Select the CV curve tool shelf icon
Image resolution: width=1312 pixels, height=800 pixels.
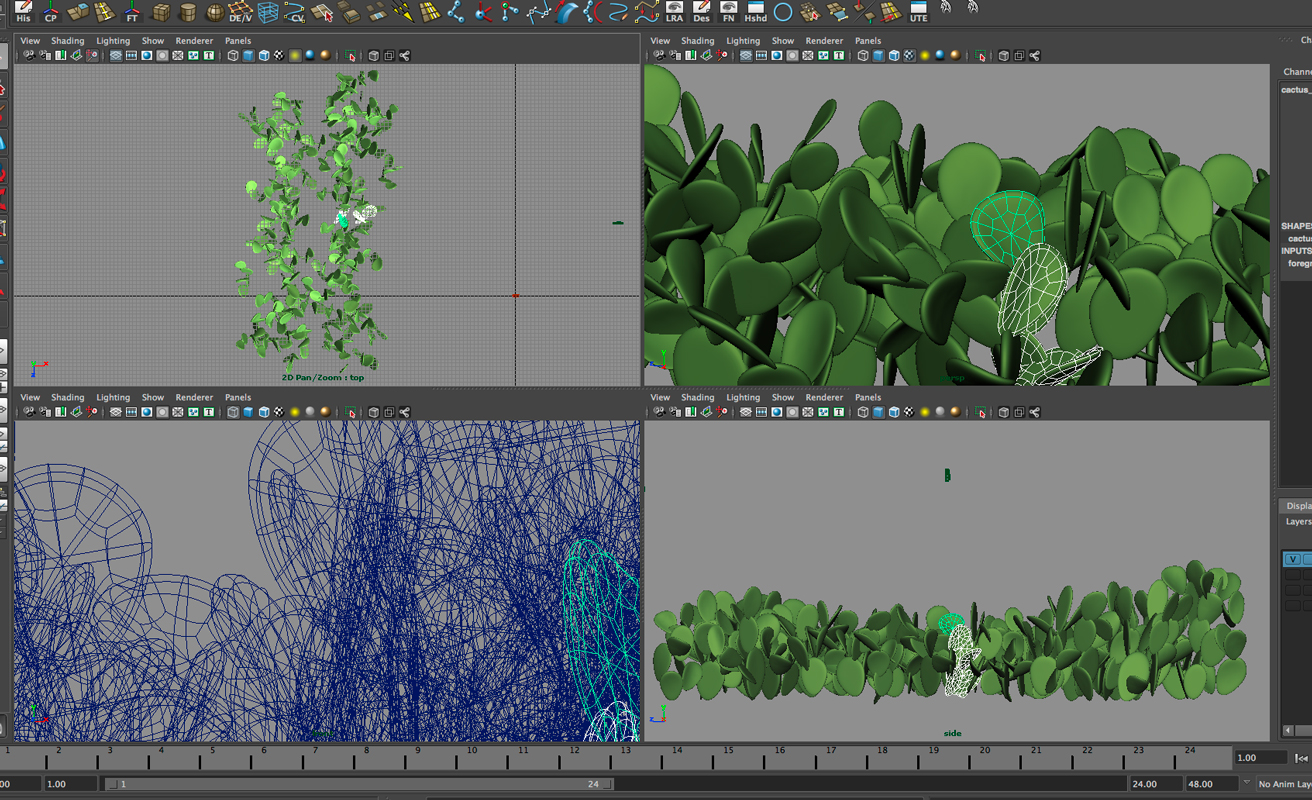coord(295,12)
